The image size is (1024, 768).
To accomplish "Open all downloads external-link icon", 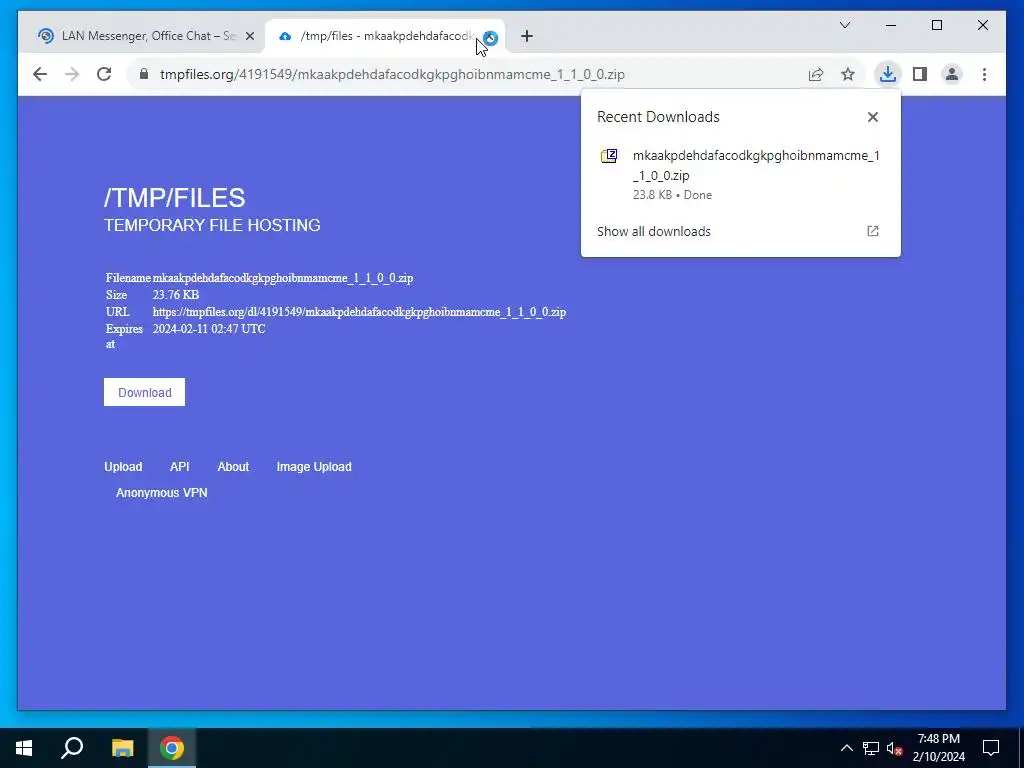I will (872, 231).
